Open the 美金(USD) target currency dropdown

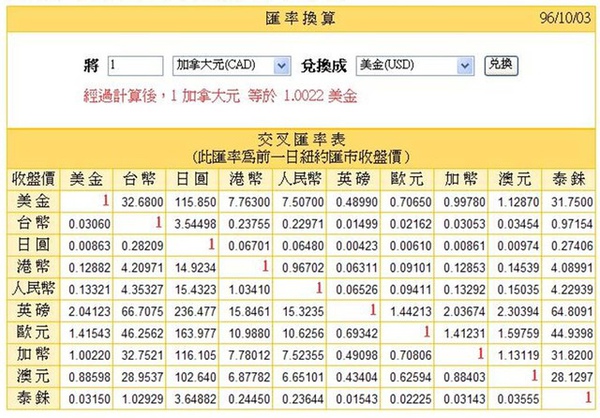(415, 66)
